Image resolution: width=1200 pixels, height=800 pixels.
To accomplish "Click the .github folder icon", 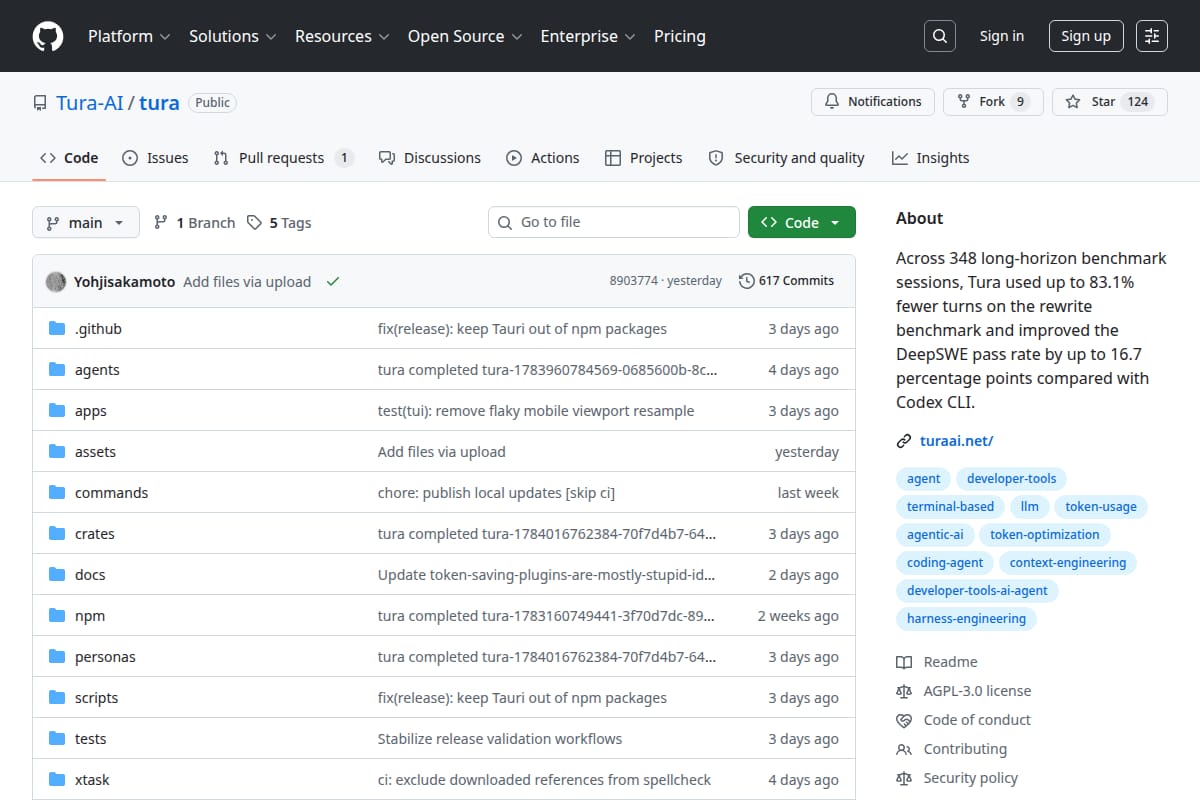I will click(57, 329).
